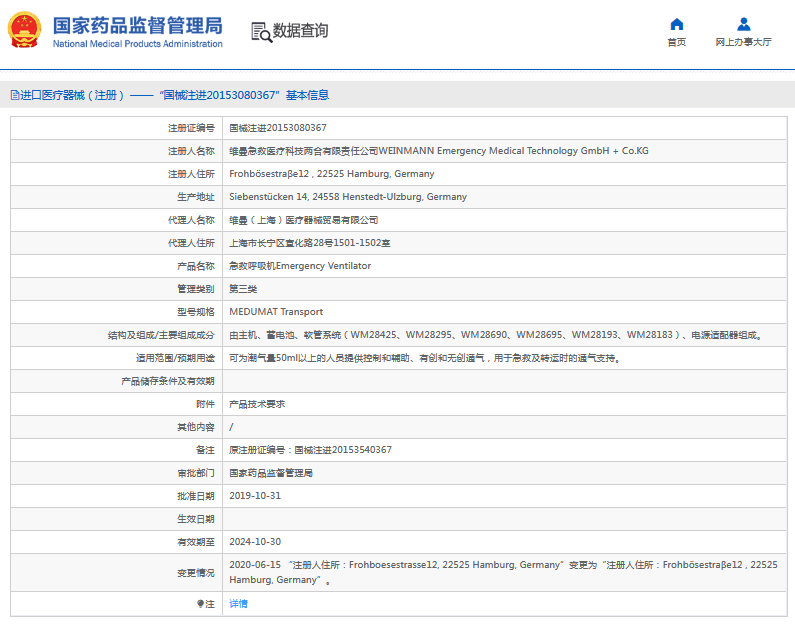This screenshot has width=795, height=624.
Task: Select the structure composition WM28425 text
Action: click(496, 335)
